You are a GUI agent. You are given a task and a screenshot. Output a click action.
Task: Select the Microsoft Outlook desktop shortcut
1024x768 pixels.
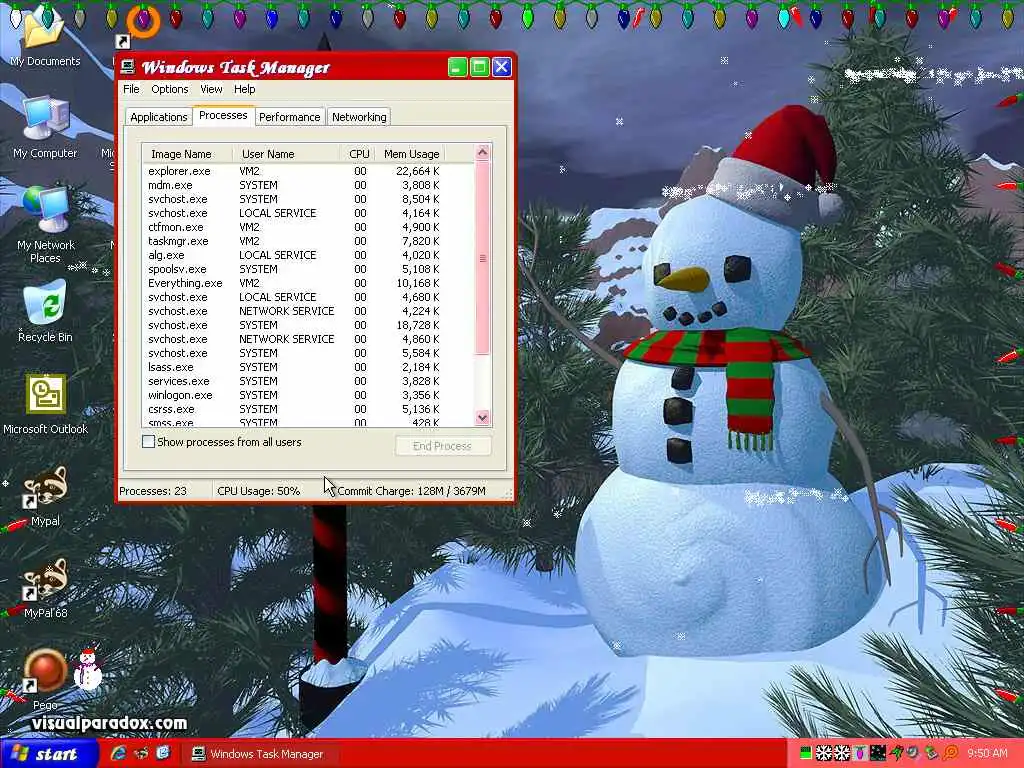point(45,404)
